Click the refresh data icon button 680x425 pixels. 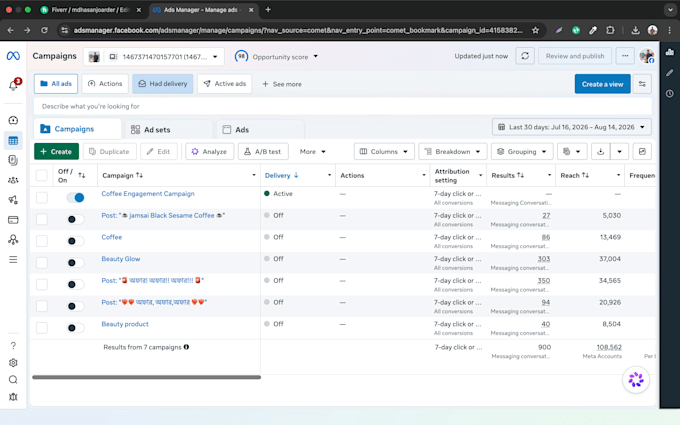[x=525, y=56]
